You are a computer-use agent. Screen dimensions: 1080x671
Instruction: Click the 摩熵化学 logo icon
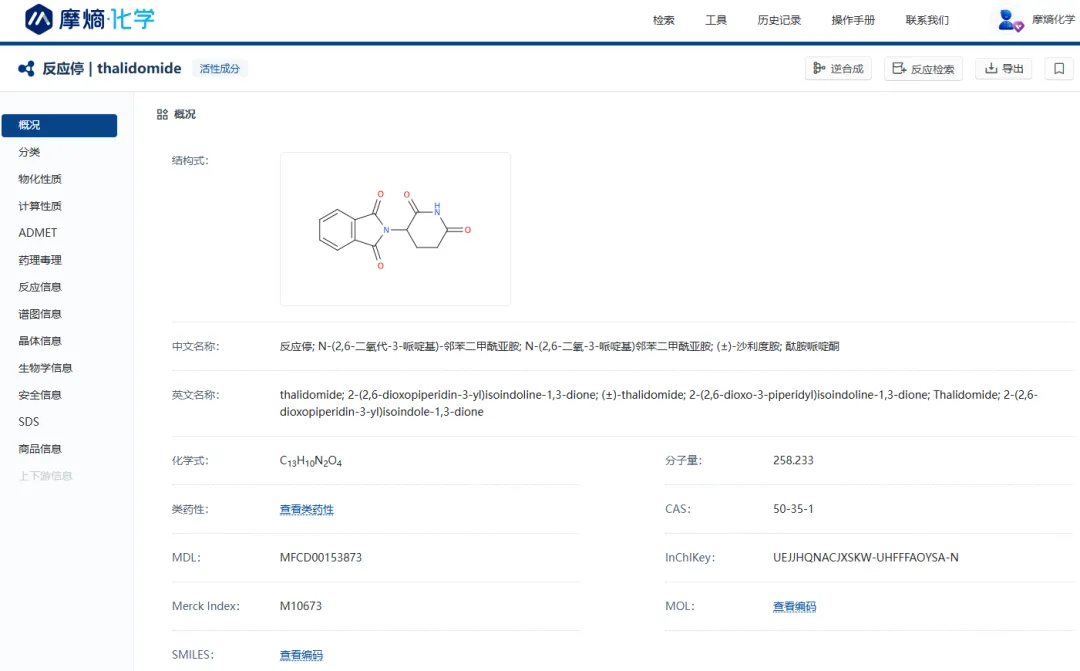pos(39,19)
